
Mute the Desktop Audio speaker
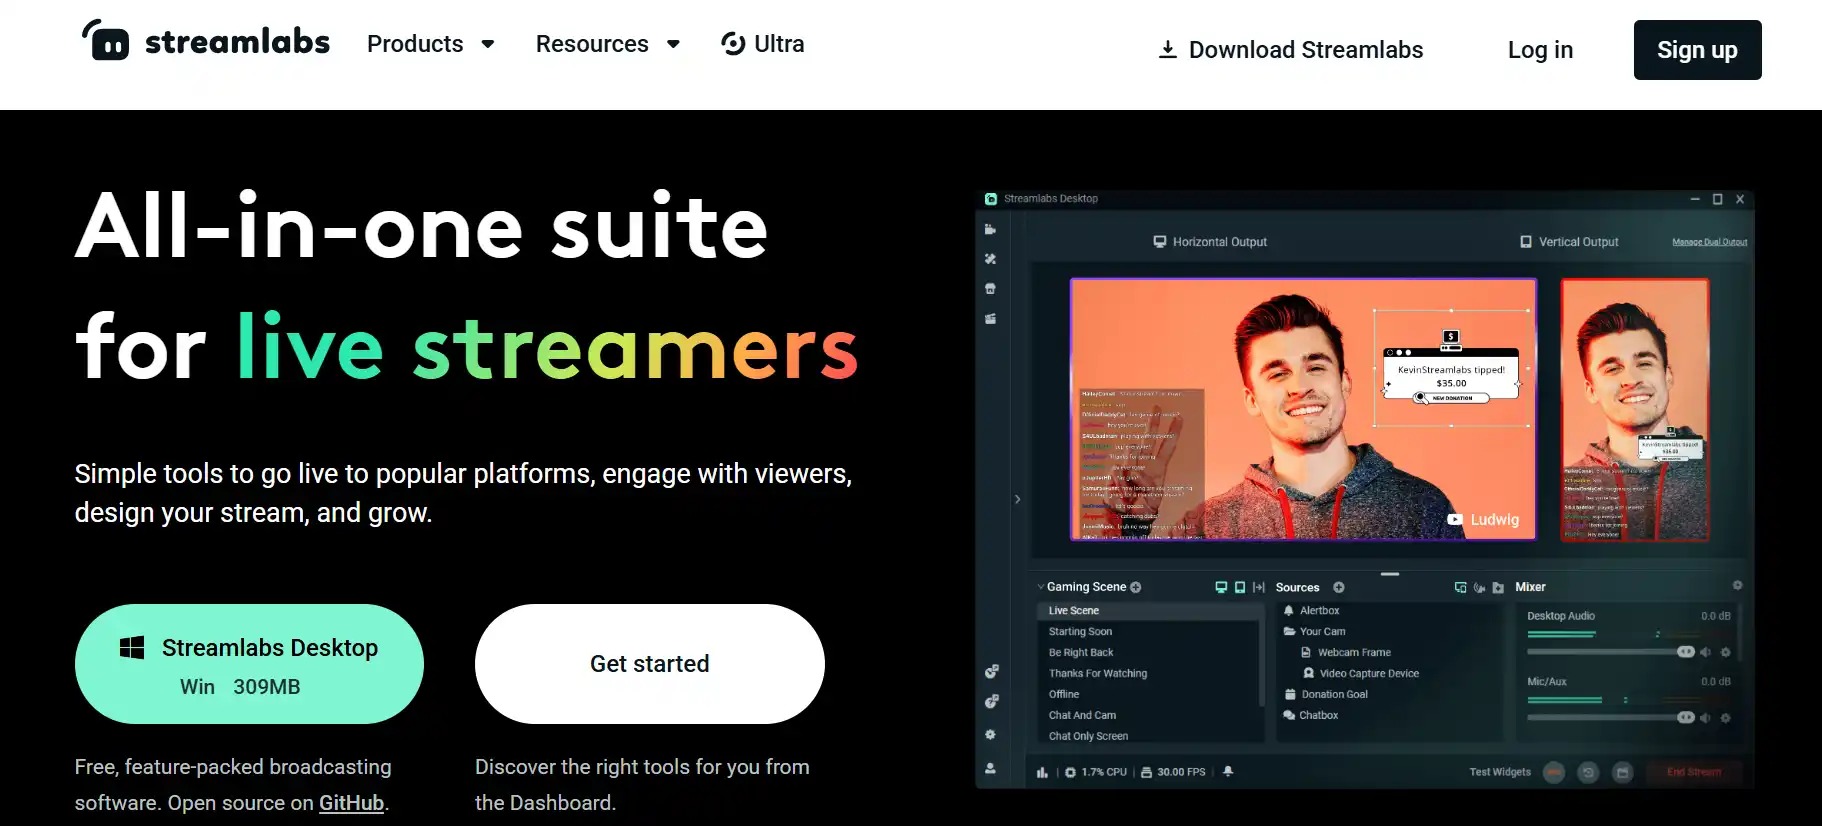(1705, 652)
